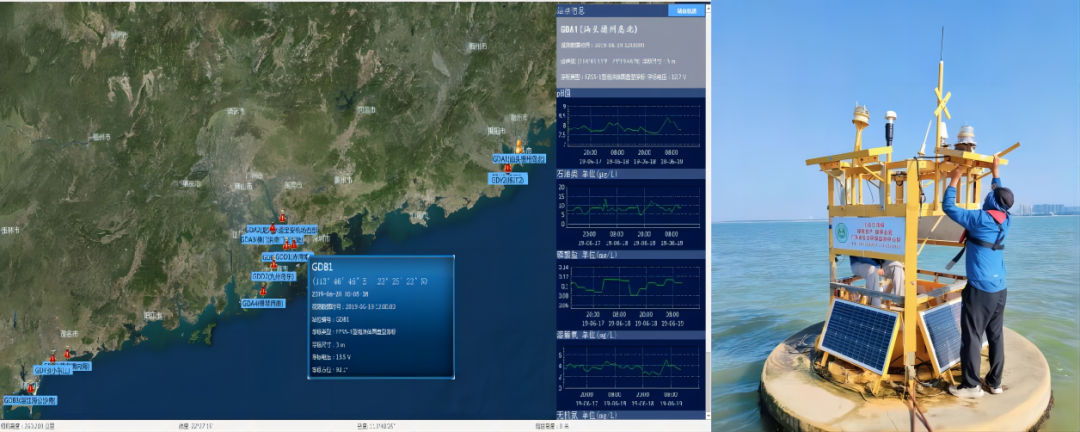Click the GDB1 popup title

coord(322,267)
